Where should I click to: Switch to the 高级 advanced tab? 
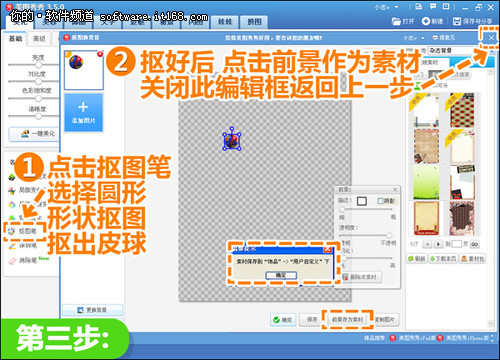point(39,39)
